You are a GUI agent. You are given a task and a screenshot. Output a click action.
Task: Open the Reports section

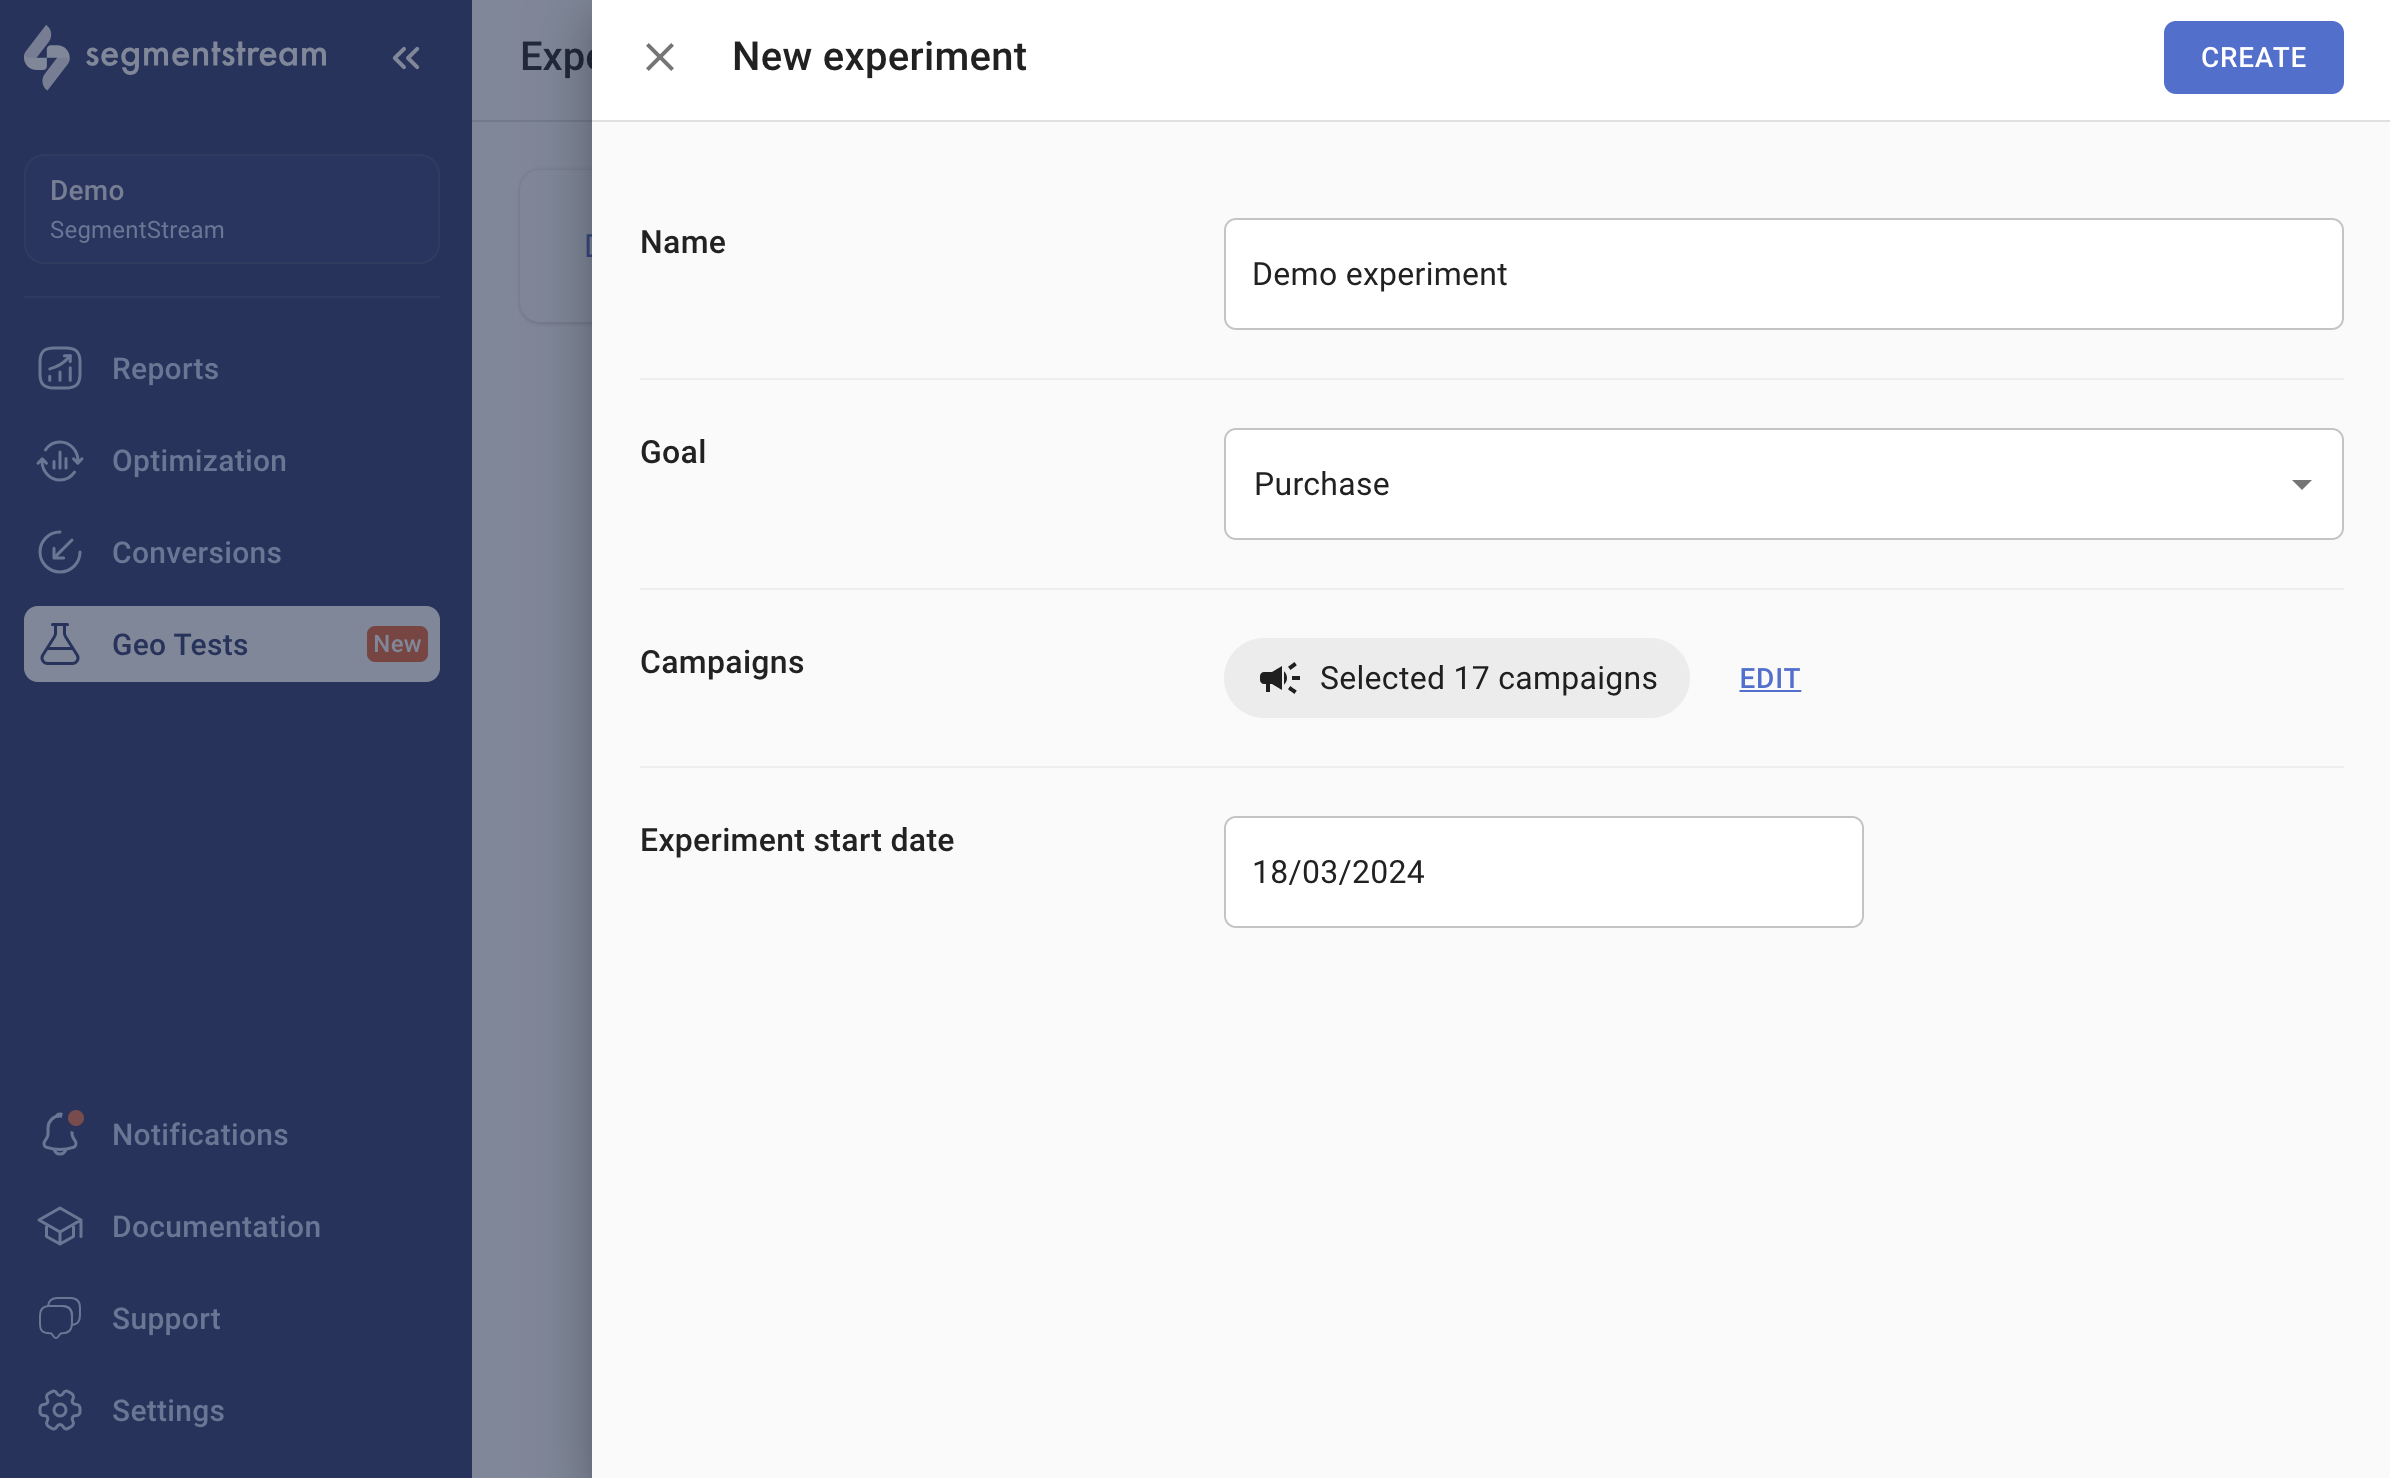[x=165, y=368]
